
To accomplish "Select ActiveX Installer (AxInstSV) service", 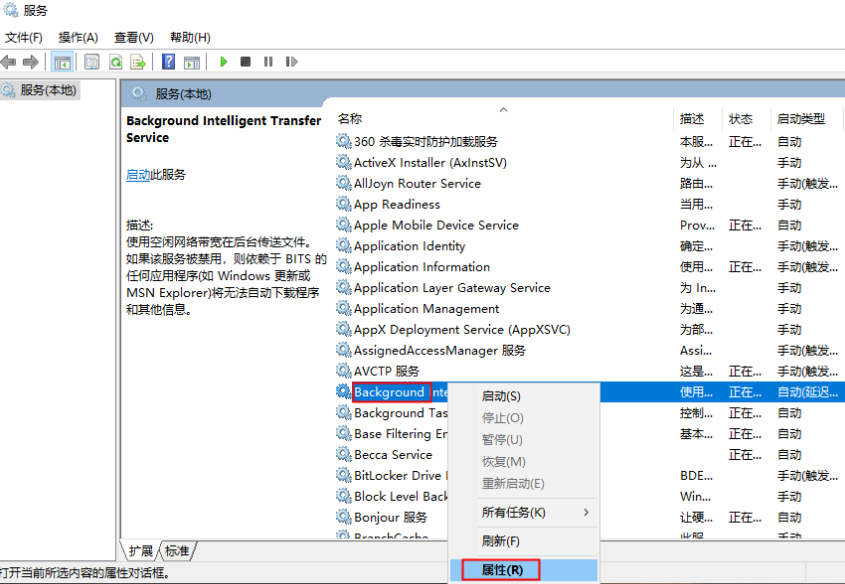I will point(430,163).
